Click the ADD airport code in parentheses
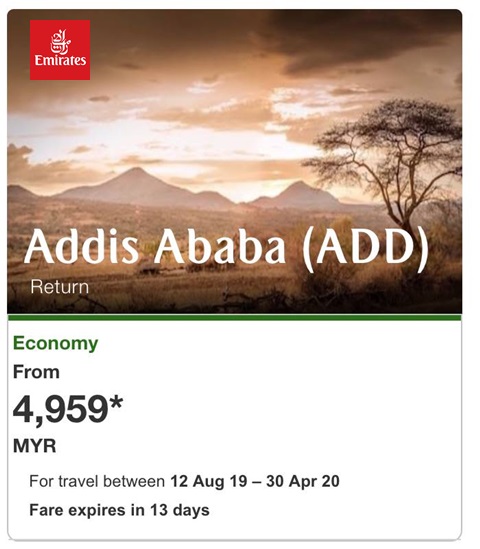 (x=366, y=248)
